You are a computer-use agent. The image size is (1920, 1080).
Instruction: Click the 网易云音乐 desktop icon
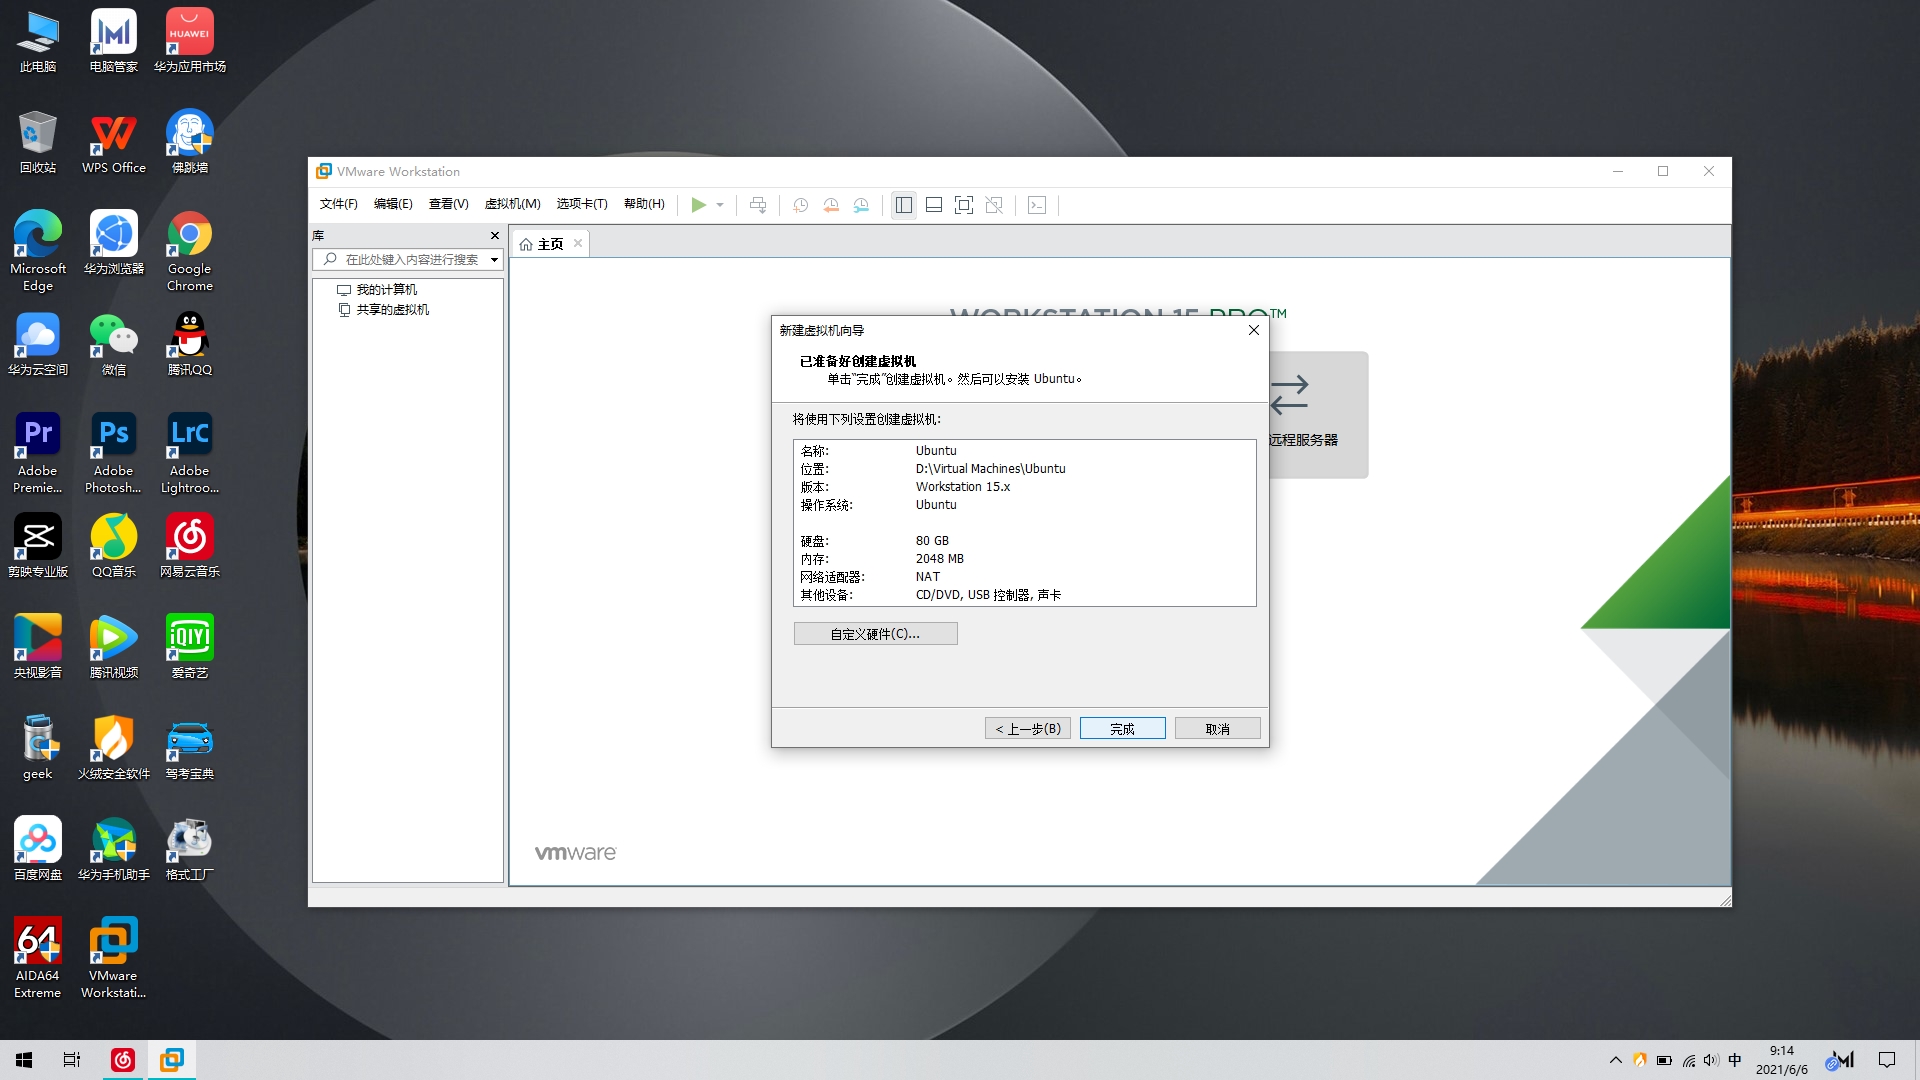[x=190, y=546]
